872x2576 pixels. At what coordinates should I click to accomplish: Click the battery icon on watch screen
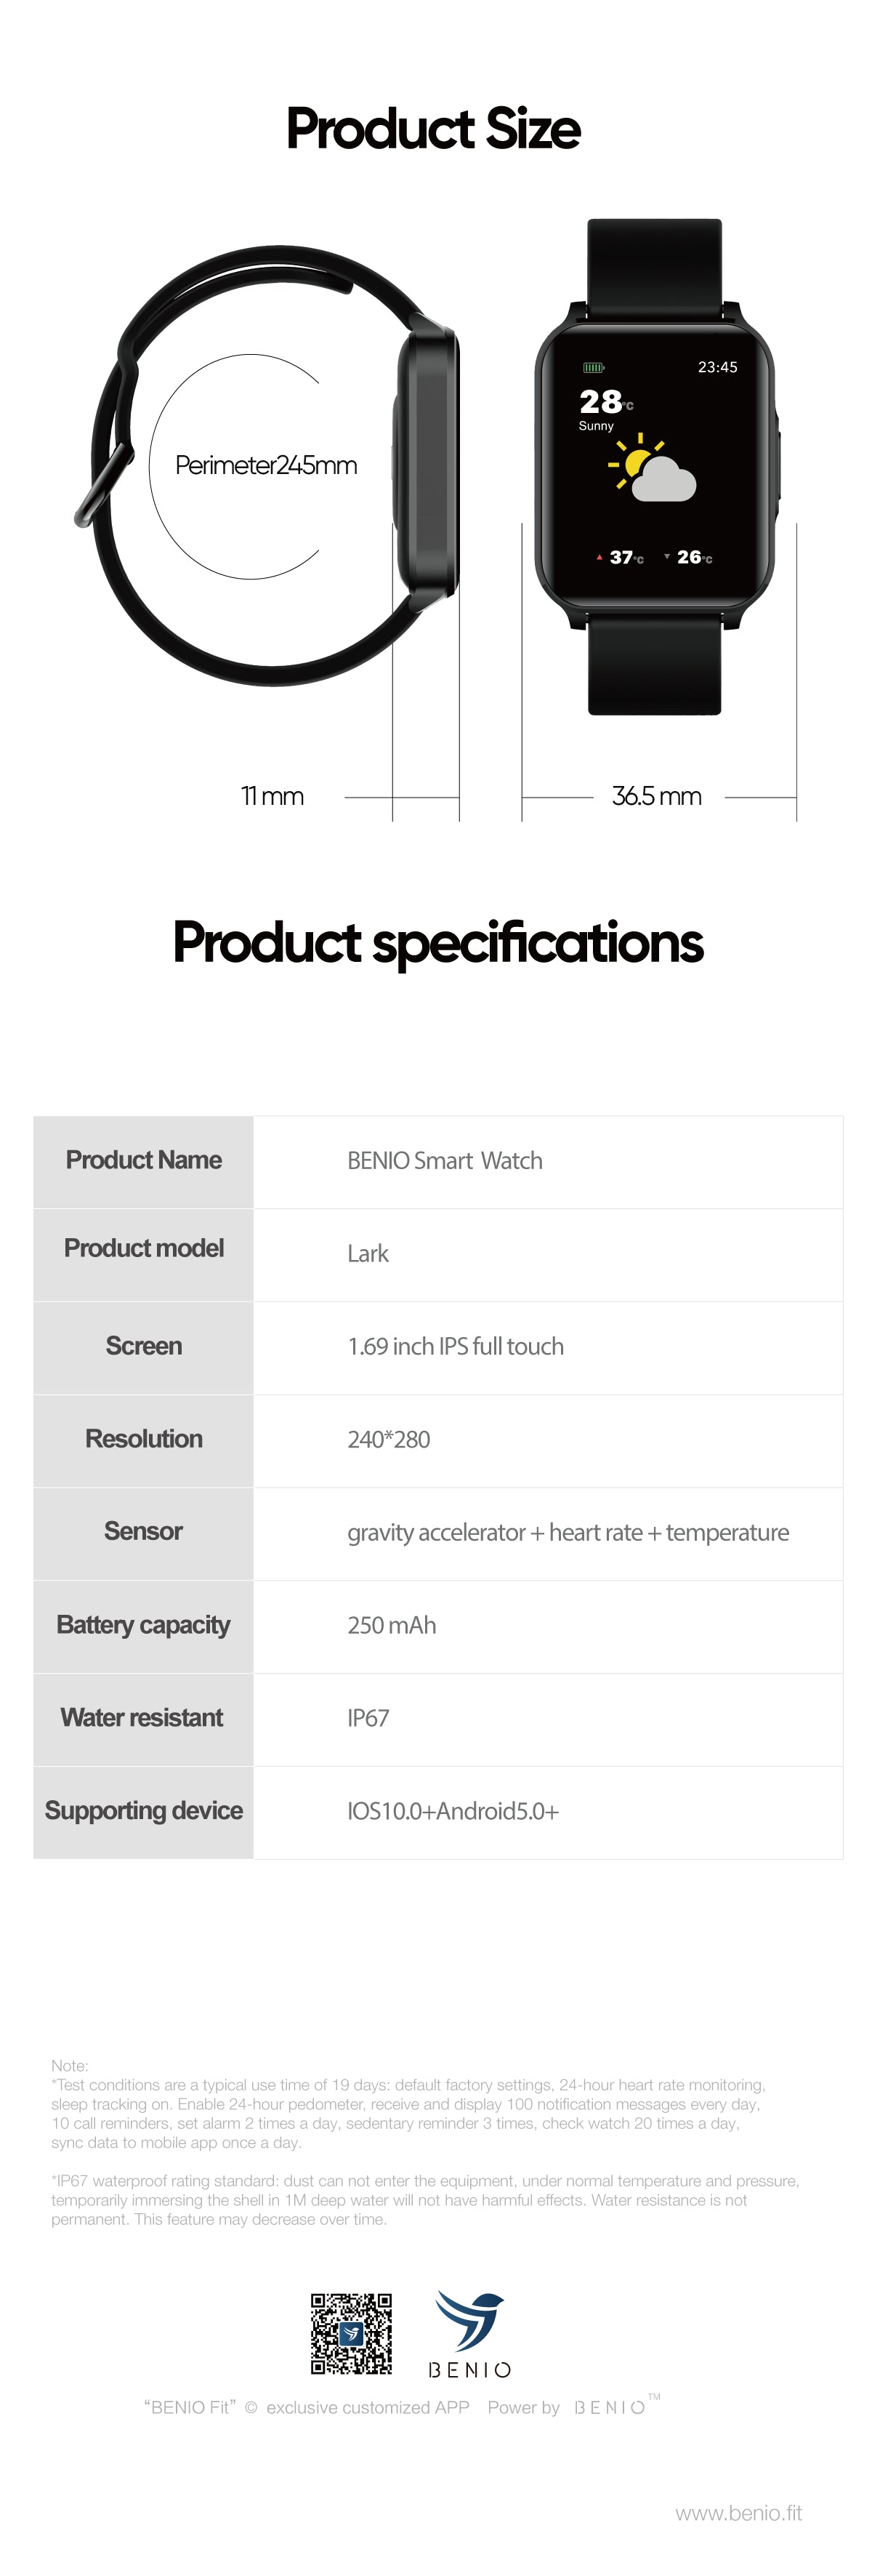(594, 368)
